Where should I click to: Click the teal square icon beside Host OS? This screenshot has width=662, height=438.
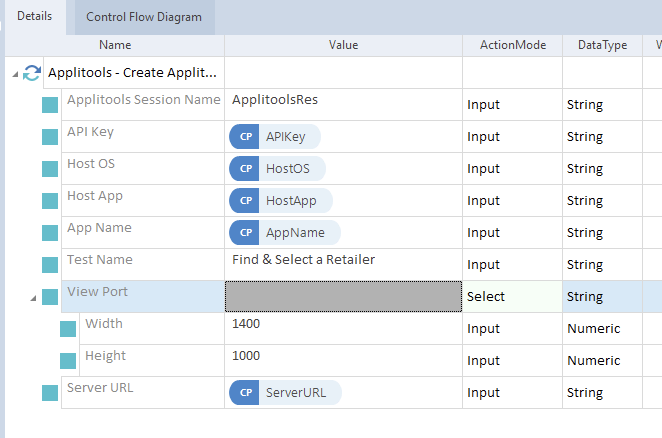tap(50, 169)
